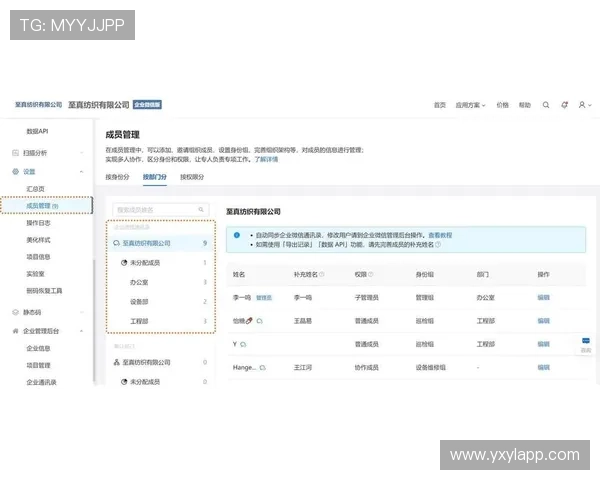Open 项目管理 in the sidebar

pos(38,365)
